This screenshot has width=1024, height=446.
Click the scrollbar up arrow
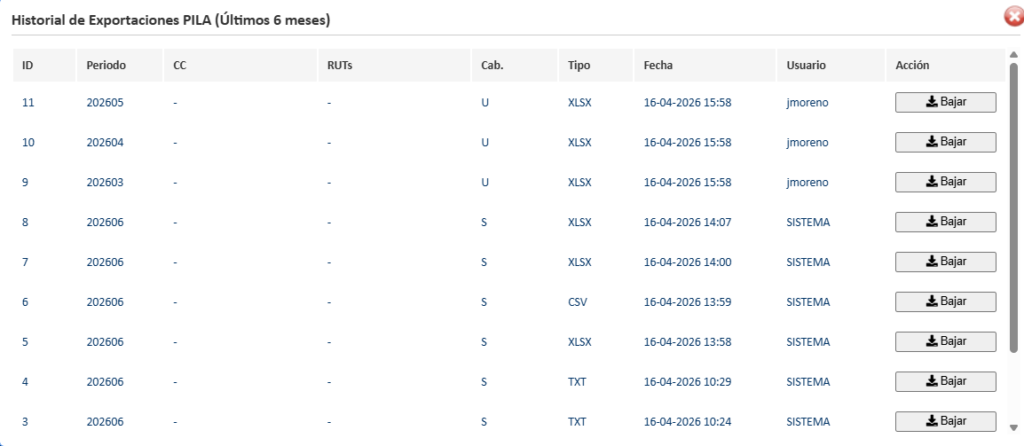coord(1014,54)
